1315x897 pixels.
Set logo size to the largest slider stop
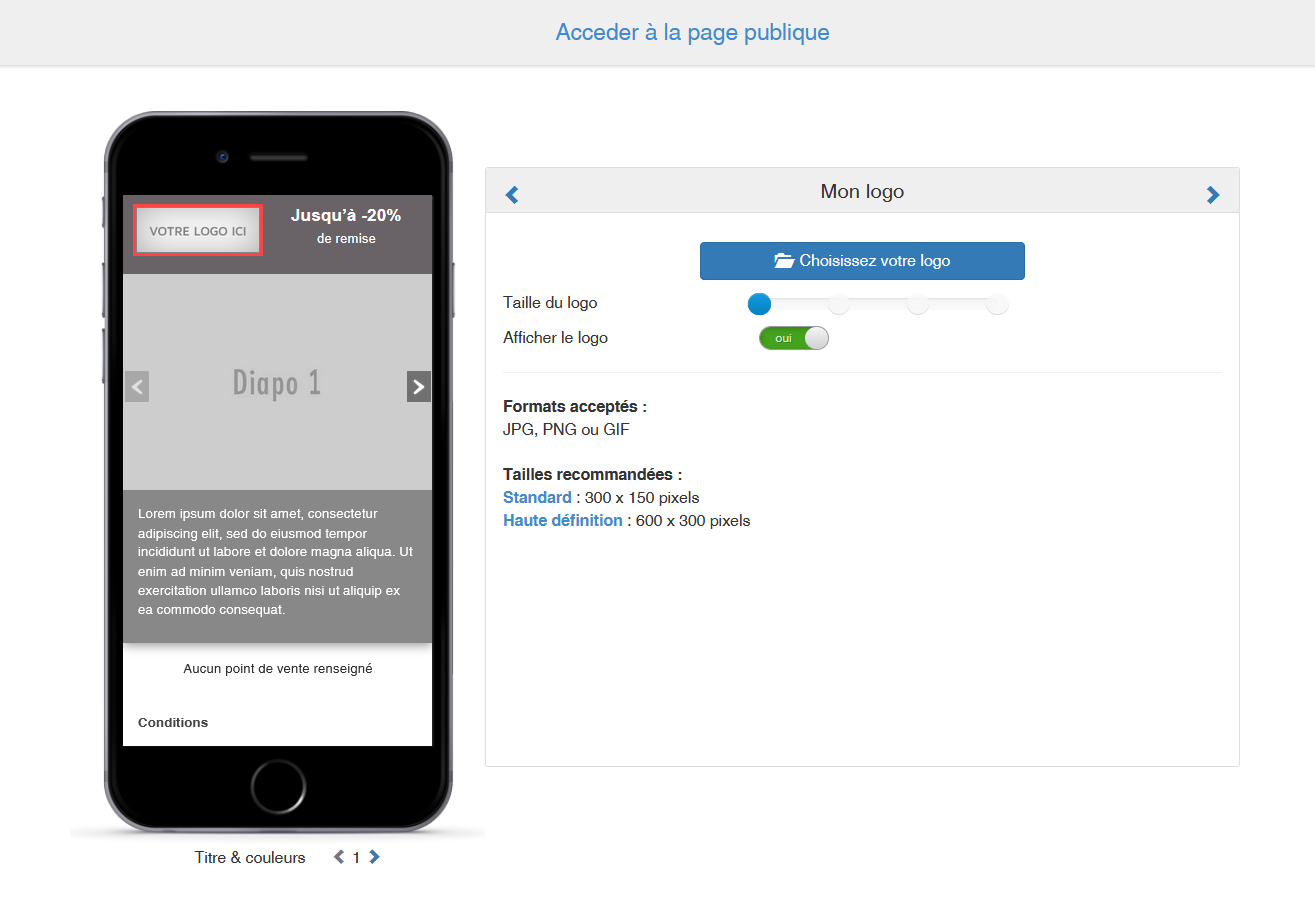997,304
